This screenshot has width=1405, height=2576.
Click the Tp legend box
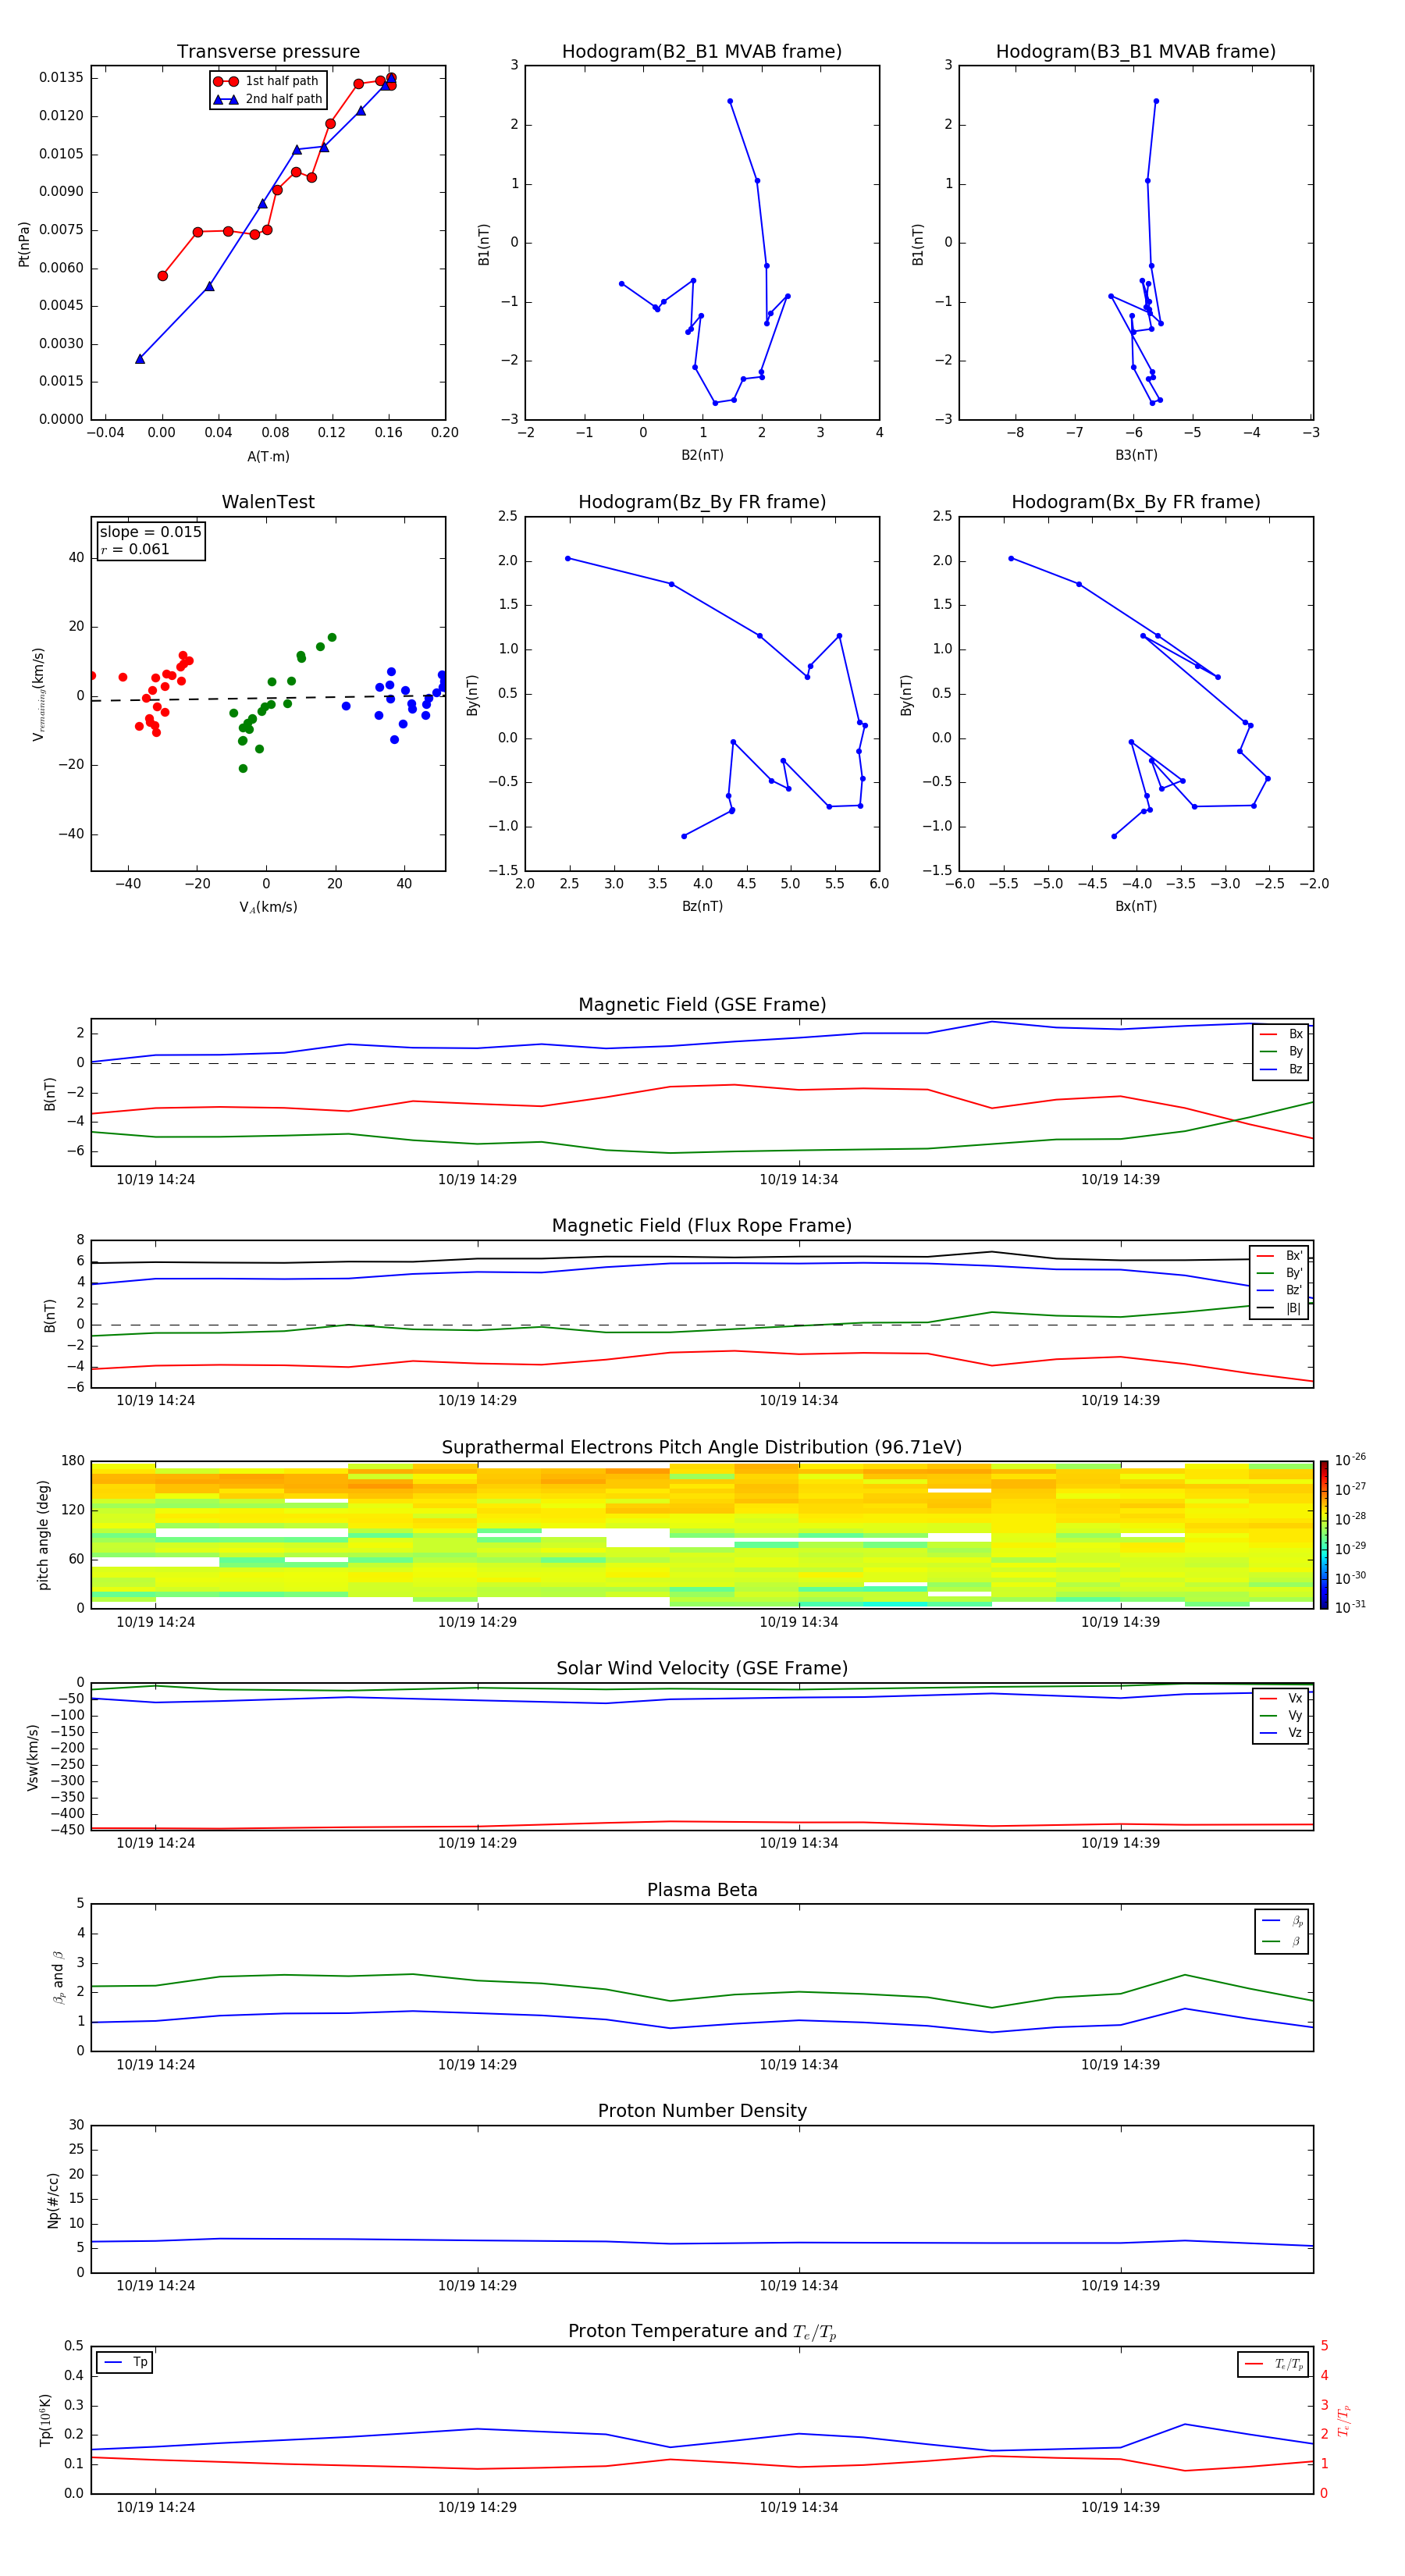(125, 2362)
